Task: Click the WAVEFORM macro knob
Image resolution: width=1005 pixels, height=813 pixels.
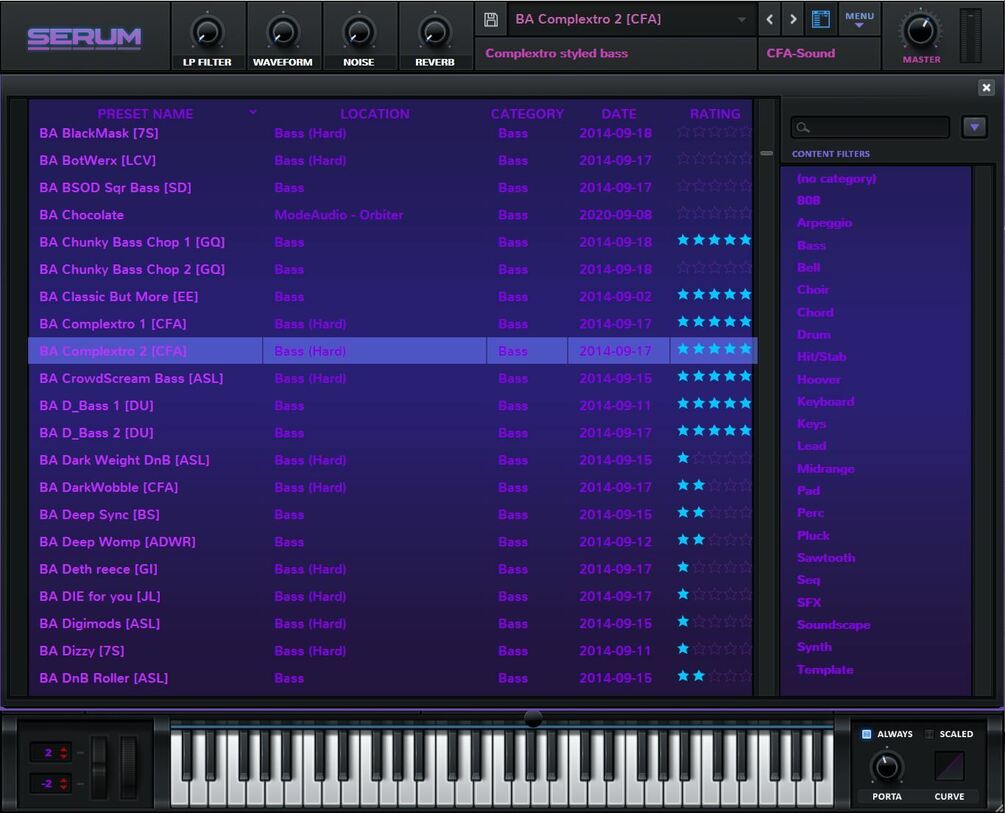Action: 283,32
